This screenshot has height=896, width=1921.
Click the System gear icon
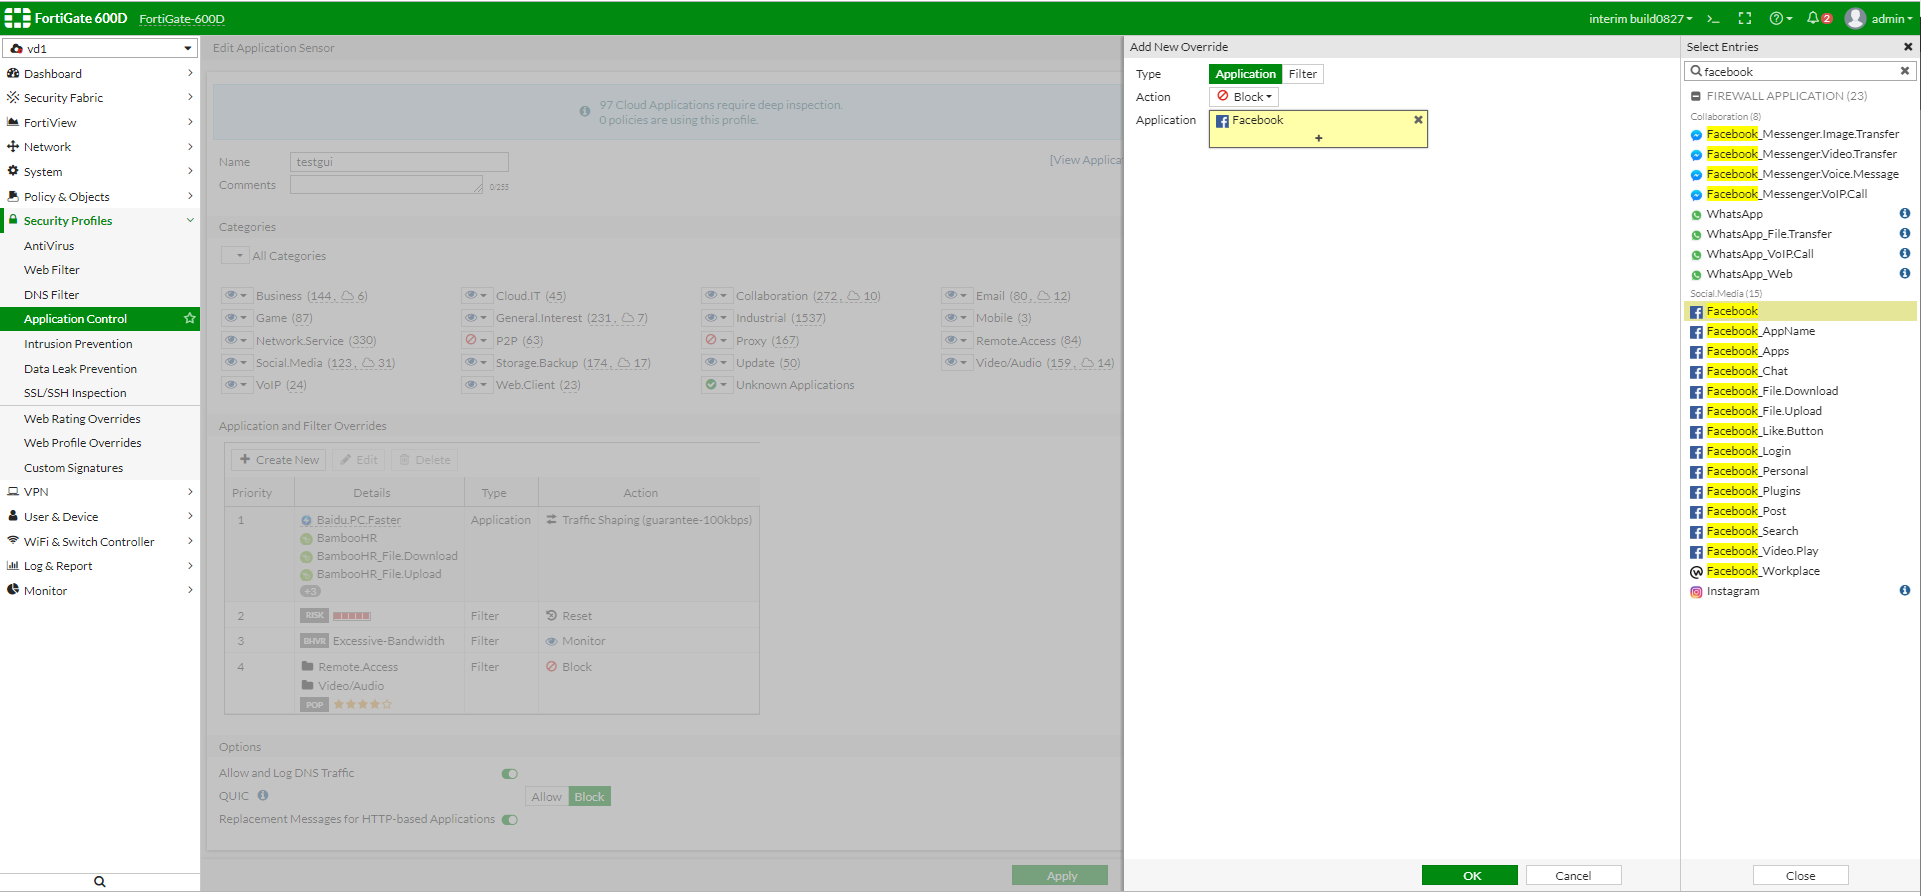[13, 171]
